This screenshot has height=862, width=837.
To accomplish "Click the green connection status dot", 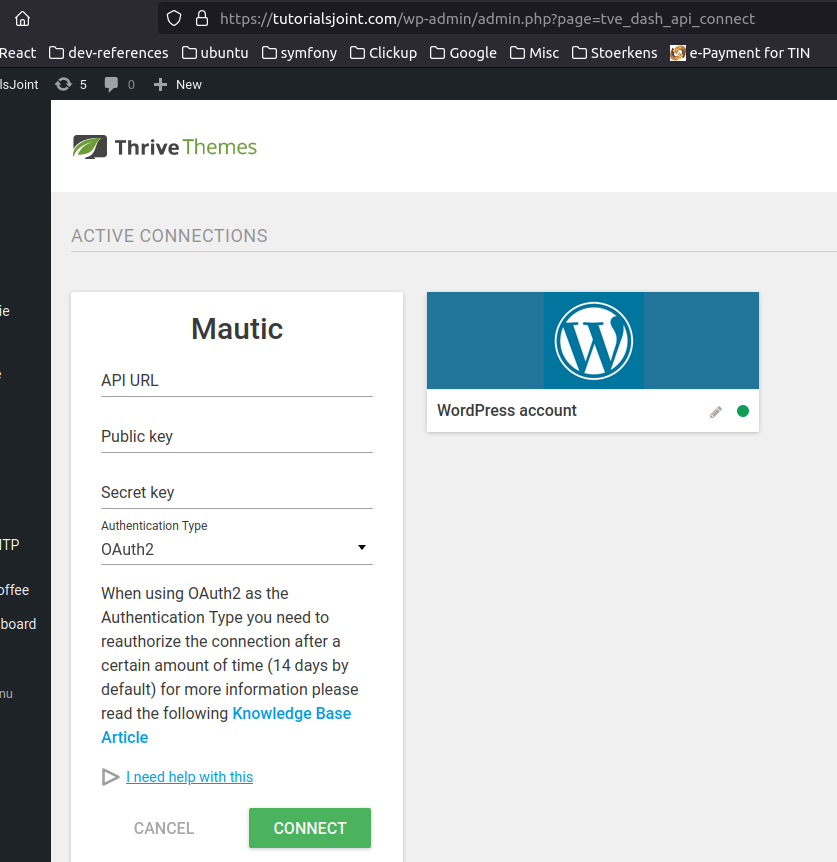I will (x=743, y=411).
